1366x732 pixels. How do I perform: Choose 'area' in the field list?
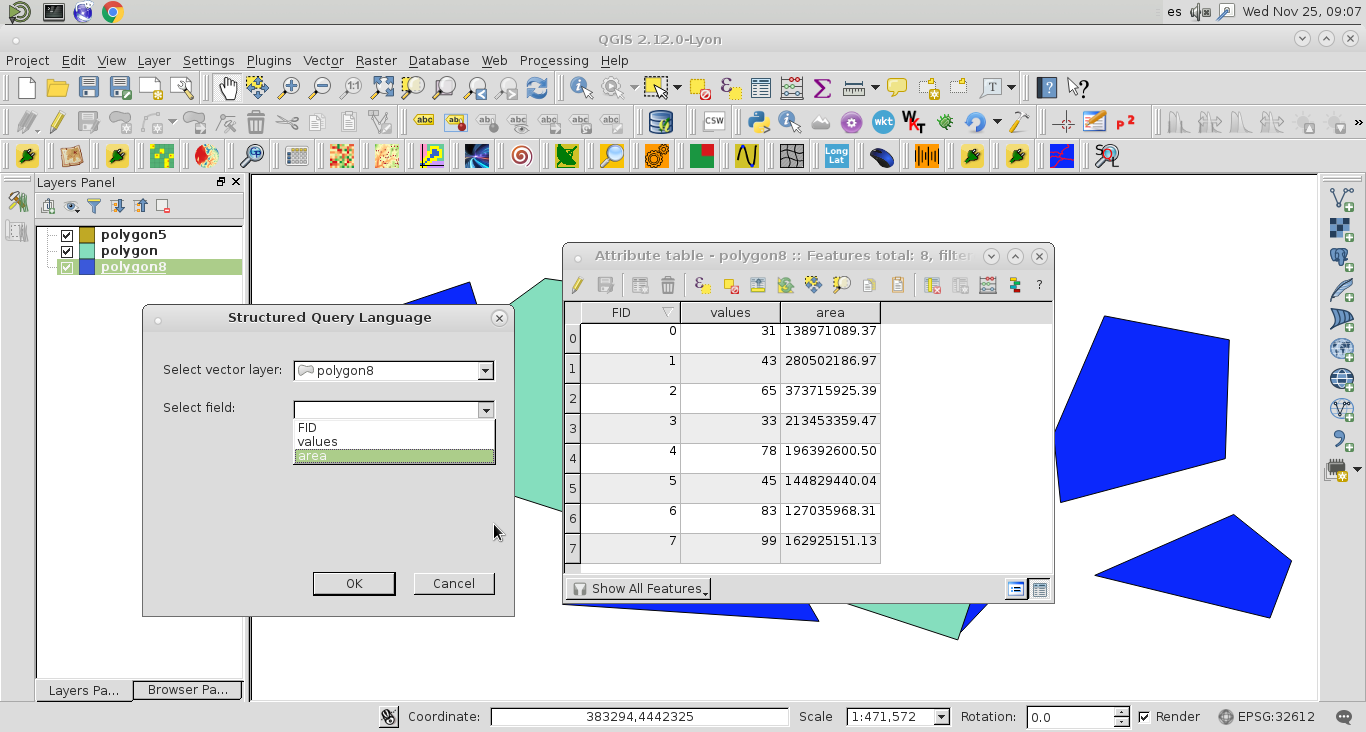(x=394, y=456)
